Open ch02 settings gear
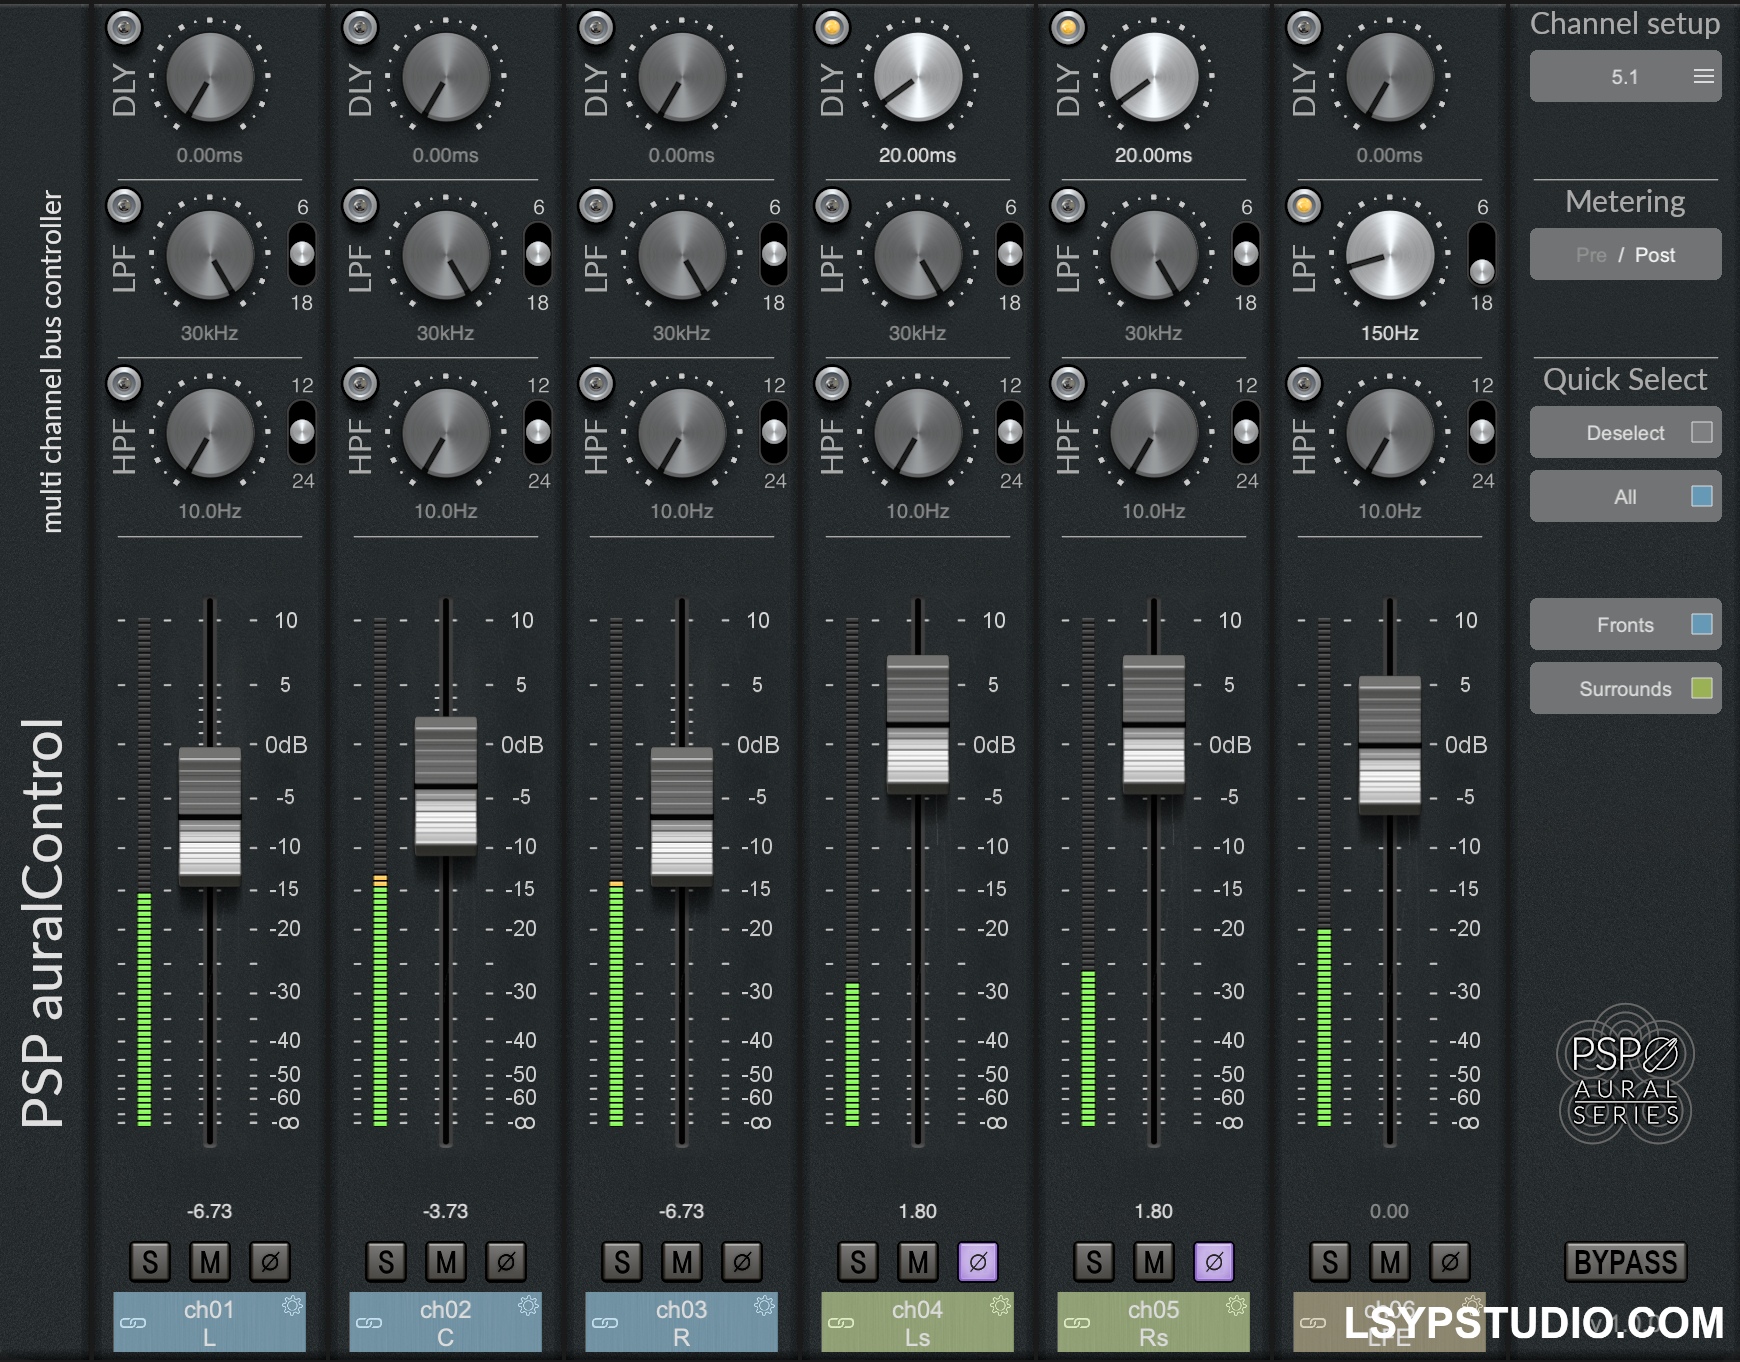The image size is (1740, 1362). [x=528, y=1305]
